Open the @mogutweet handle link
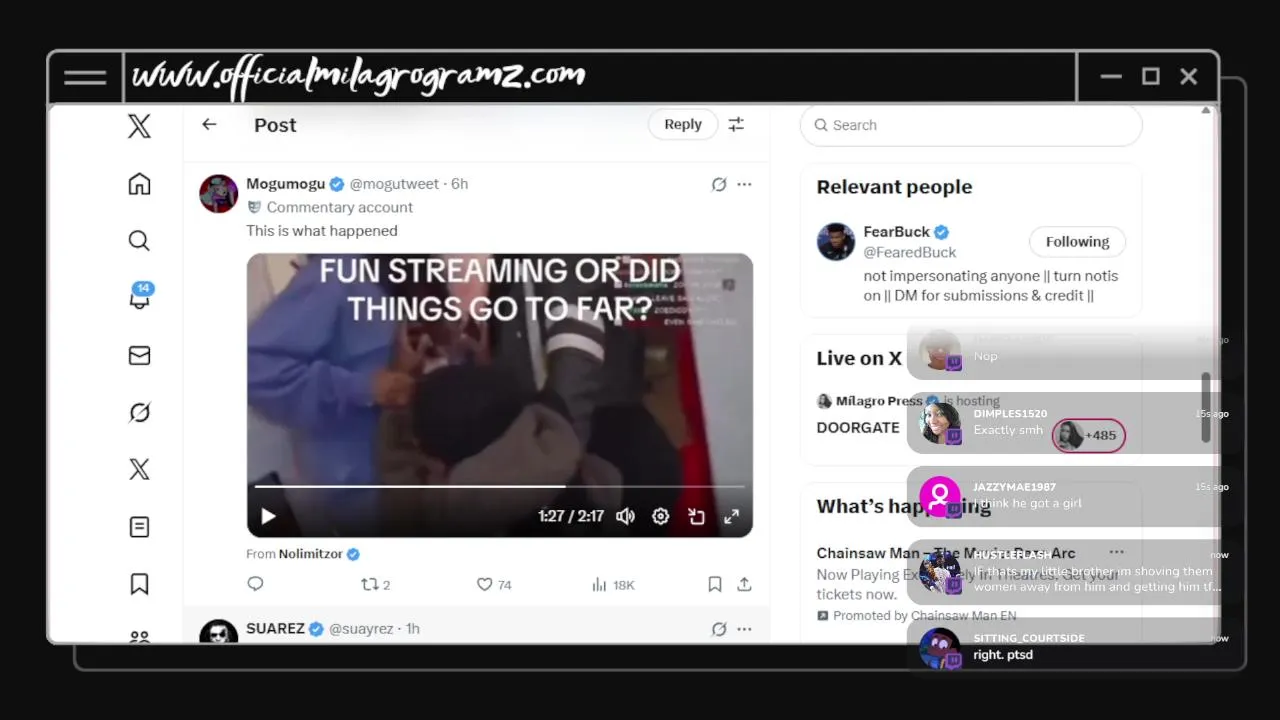The height and width of the screenshot is (720, 1280). pyautogui.click(x=394, y=184)
